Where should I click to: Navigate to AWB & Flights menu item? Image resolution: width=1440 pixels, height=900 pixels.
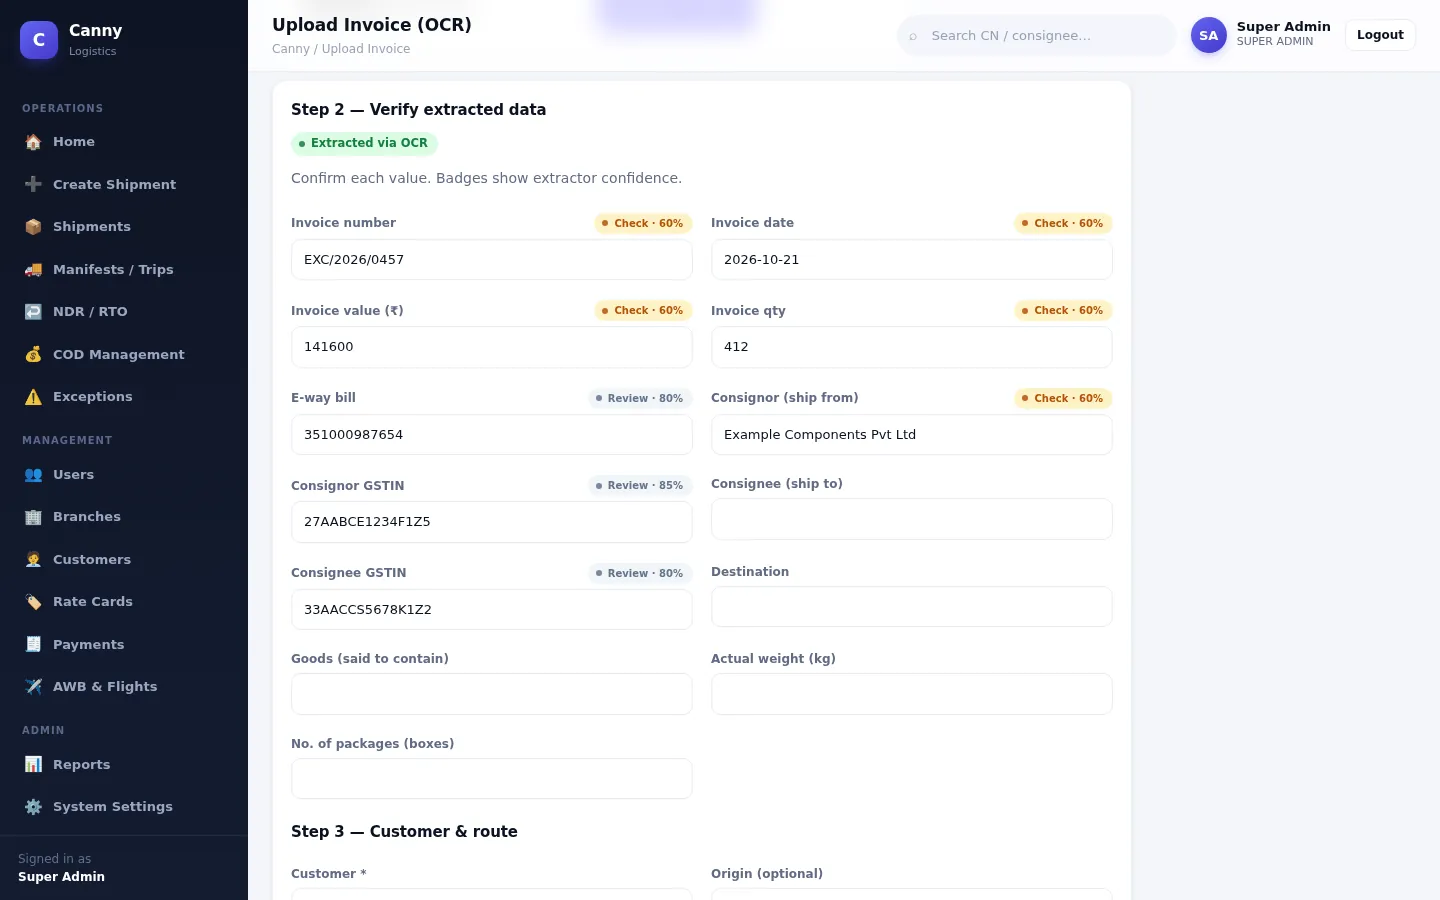pyautogui.click(x=124, y=687)
